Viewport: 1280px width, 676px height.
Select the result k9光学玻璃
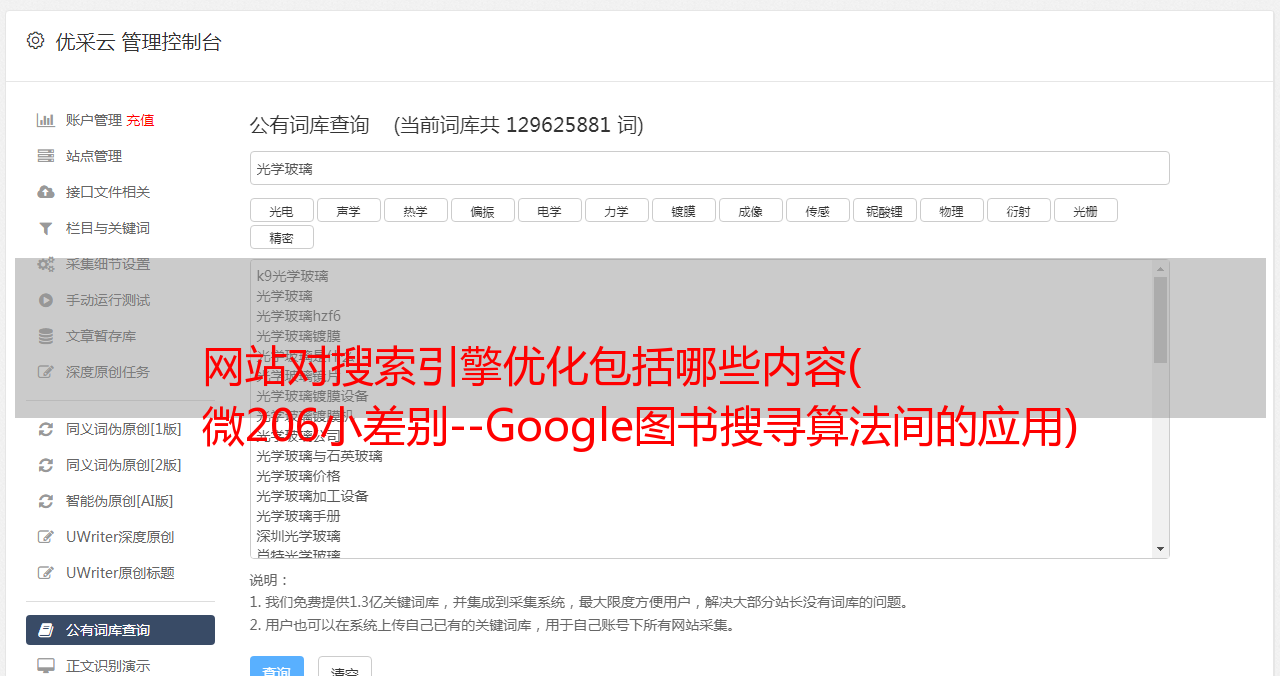click(292, 276)
